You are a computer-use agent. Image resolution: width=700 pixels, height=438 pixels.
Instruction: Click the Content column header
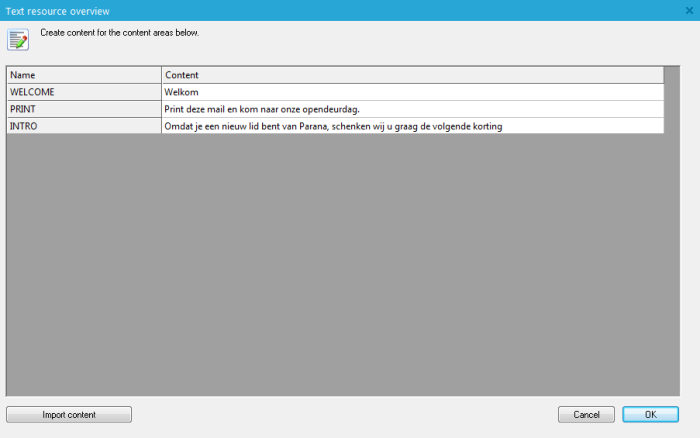(x=412, y=75)
